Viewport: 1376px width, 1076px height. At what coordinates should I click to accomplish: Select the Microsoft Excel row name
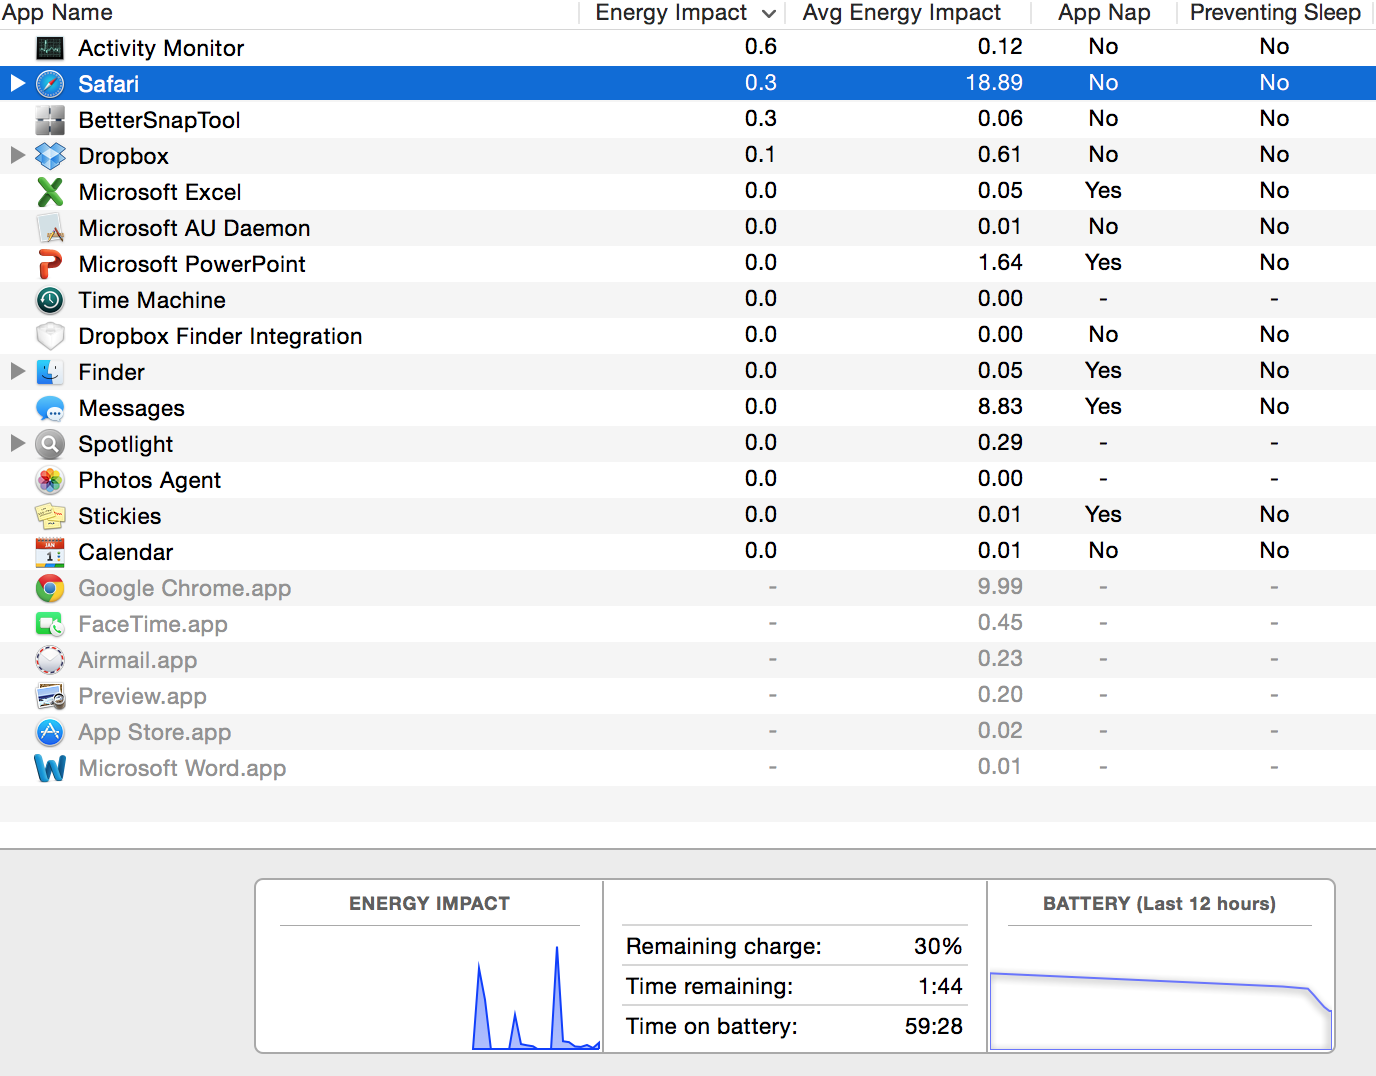point(160,192)
